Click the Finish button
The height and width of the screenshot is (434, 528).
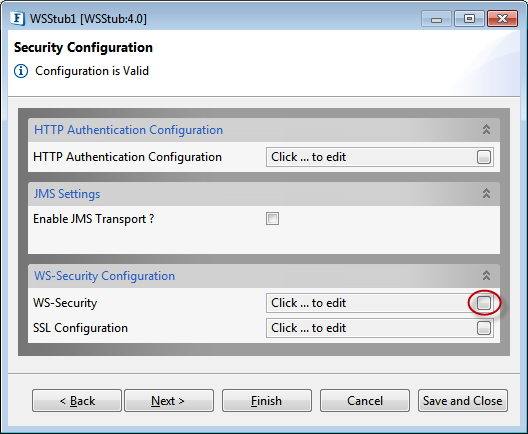[267, 401]
